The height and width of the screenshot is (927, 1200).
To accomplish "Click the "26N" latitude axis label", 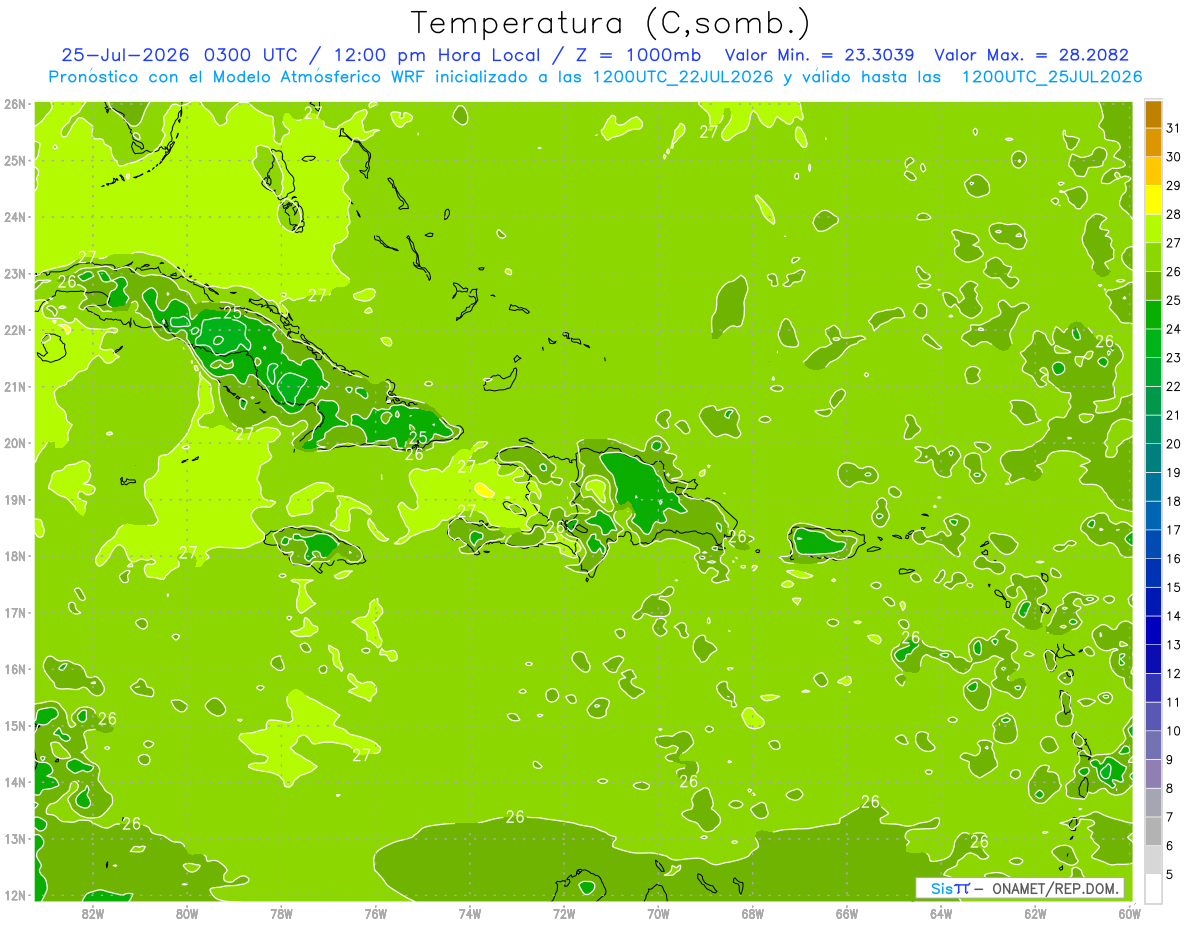I will point(14,104).
